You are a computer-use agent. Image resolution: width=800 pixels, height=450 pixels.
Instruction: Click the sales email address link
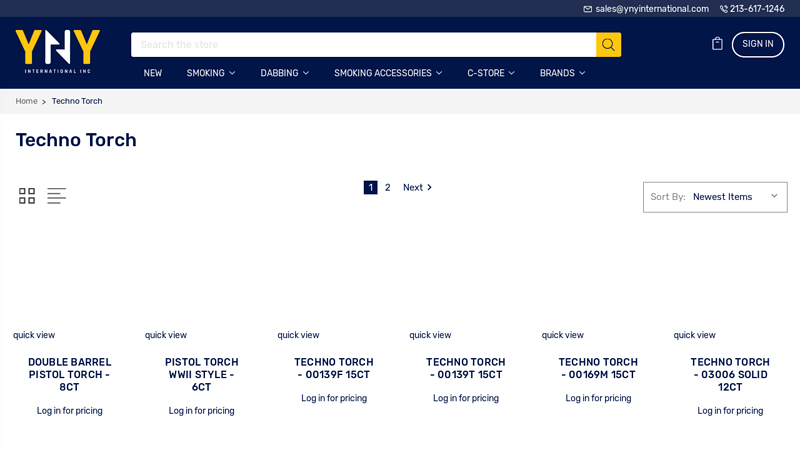tap(651, 9)
